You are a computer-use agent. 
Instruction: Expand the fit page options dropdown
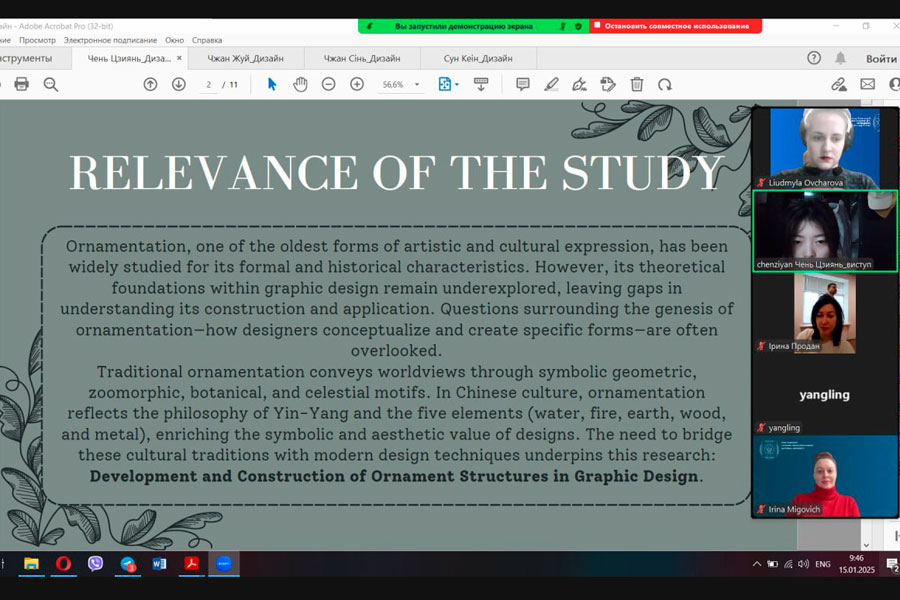tap(457, 85)
